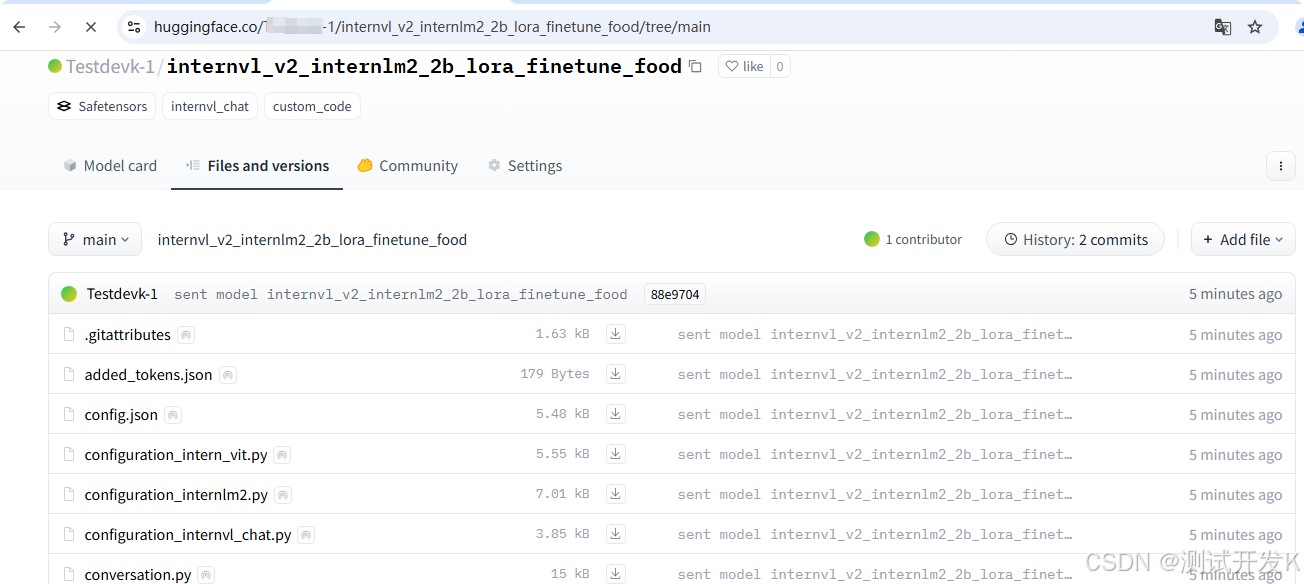Download the configuration_intern_vit.py file
Viewport: 1304px width, 584px height.
pyautogui.click(x=616, y=454)
